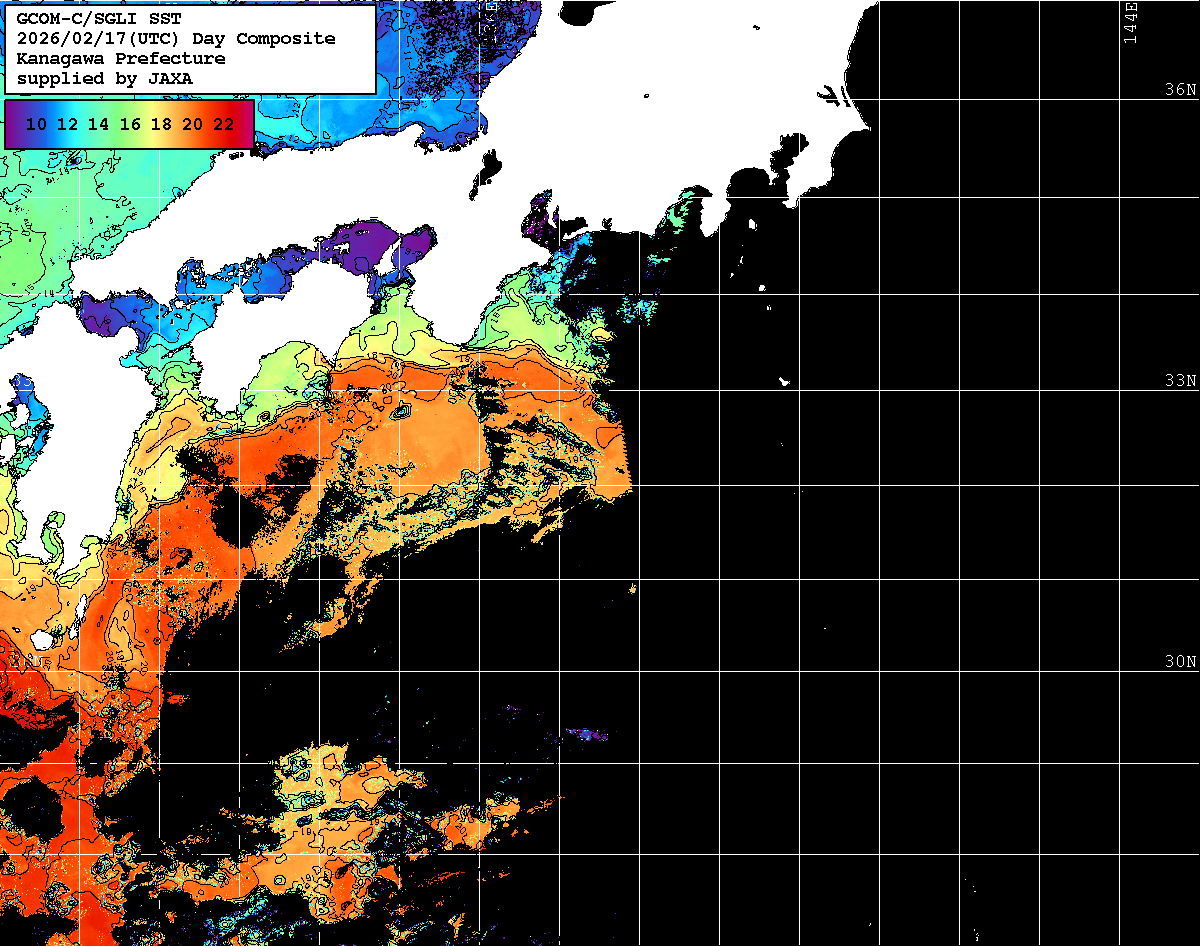
Task: Click the 30N latitude label
Action: tap(1180, 662)
